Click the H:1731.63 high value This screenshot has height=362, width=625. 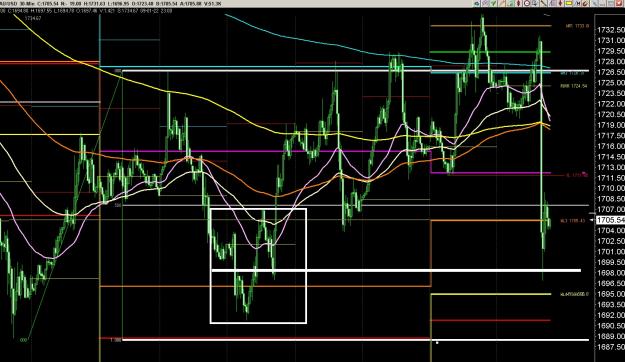pos(94,4)
